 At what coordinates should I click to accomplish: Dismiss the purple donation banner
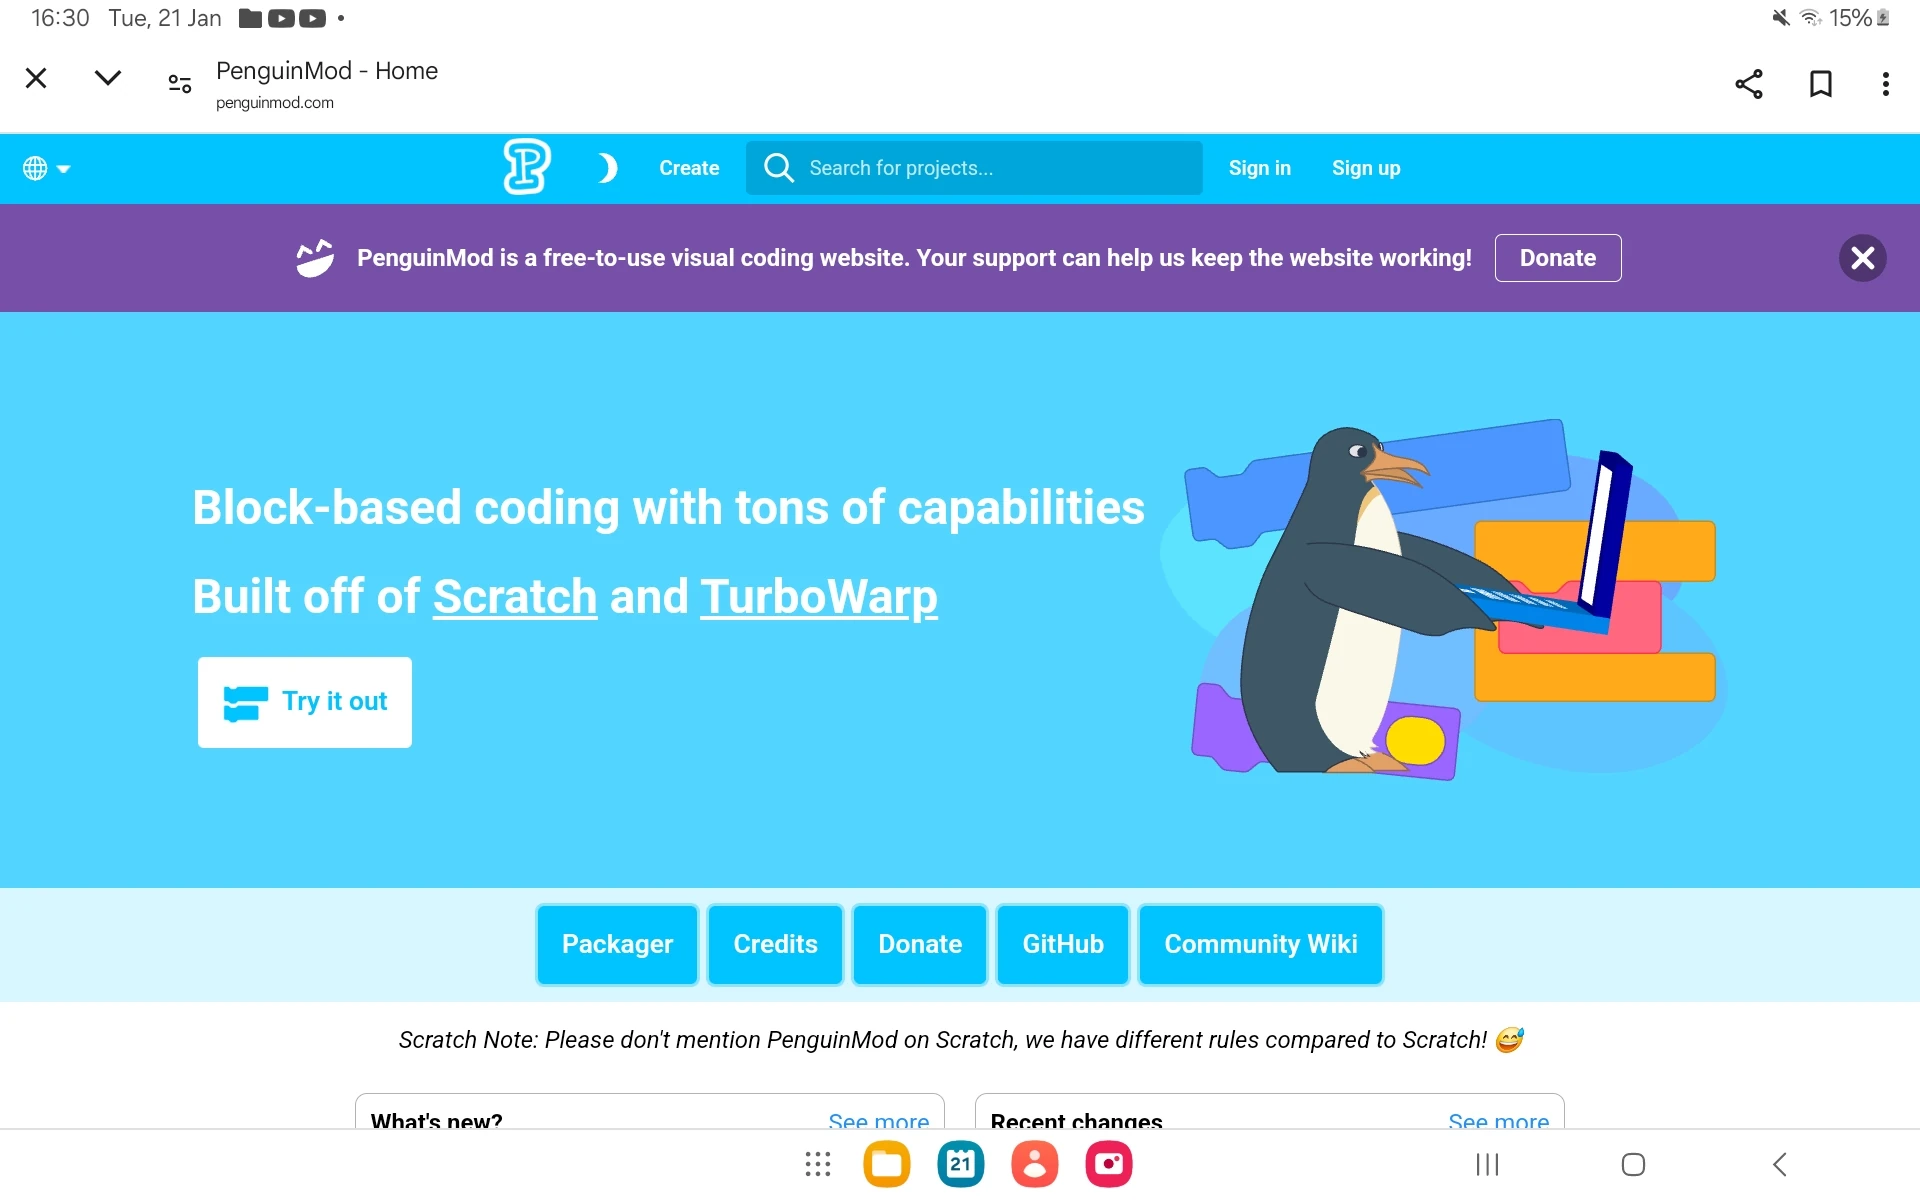point(1862,258)
